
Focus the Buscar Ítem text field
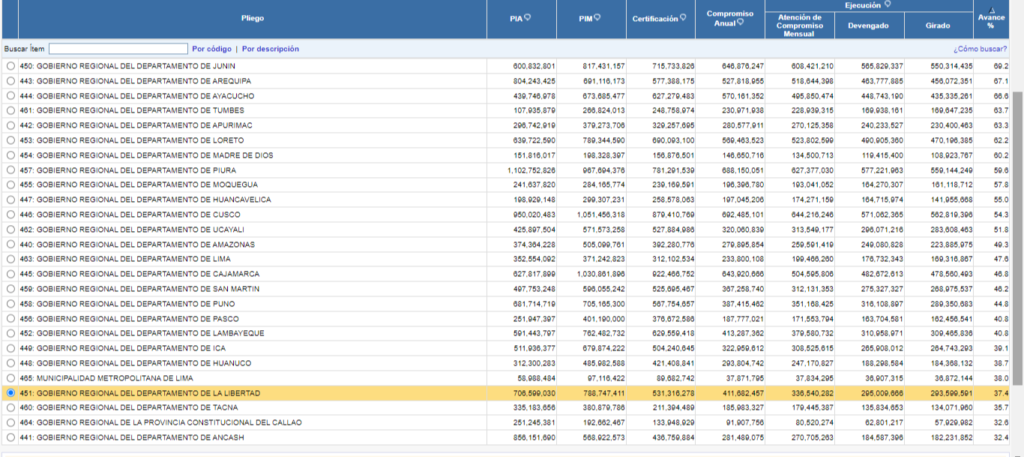click(118, 49)
